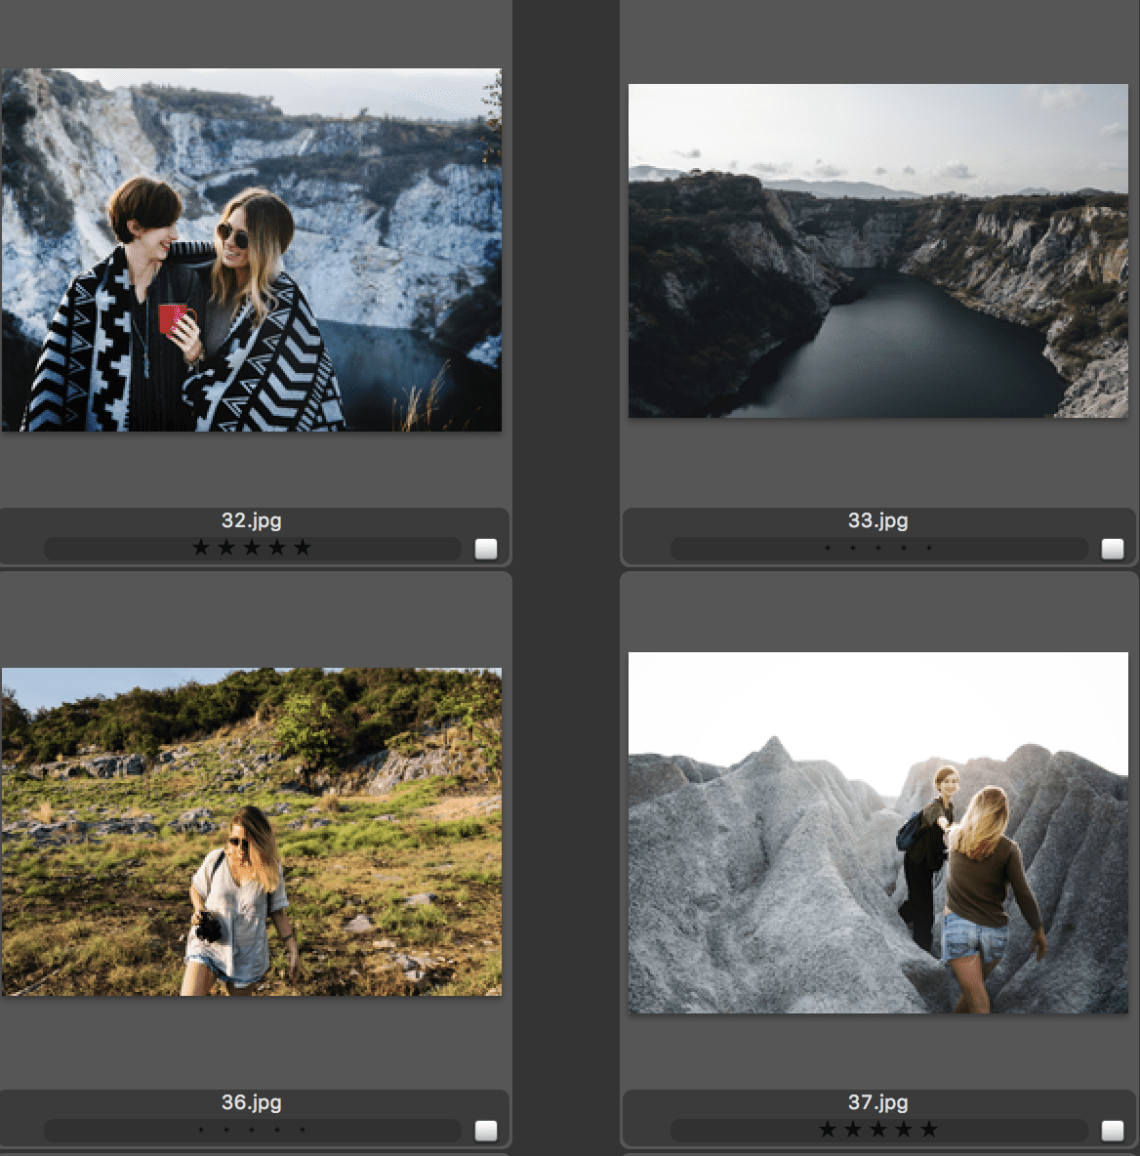The width and height of the screenshot is (1140, 1156).
Task: Click the 32.jpg filename label
Action: pyautogui.click(x=251, y=520)
